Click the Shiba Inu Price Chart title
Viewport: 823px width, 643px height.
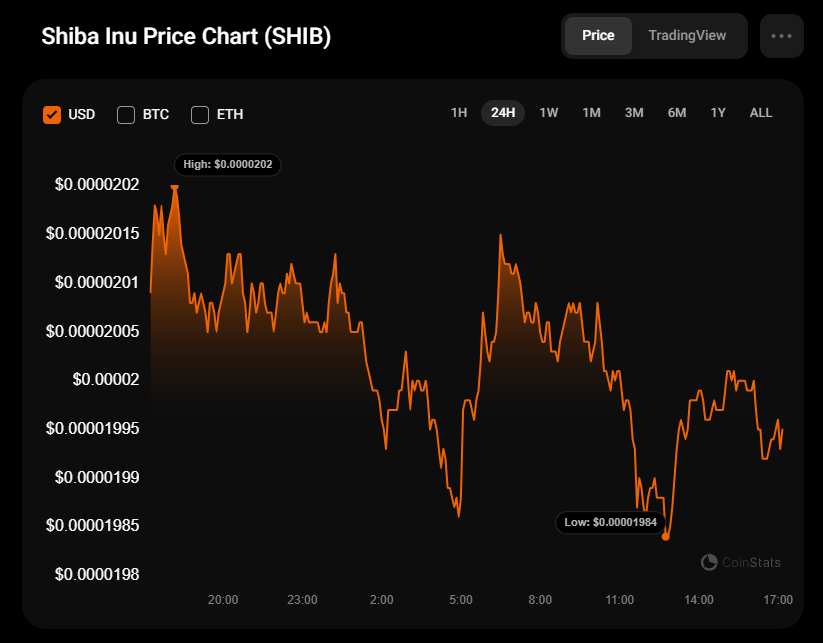tap(186, 36)
